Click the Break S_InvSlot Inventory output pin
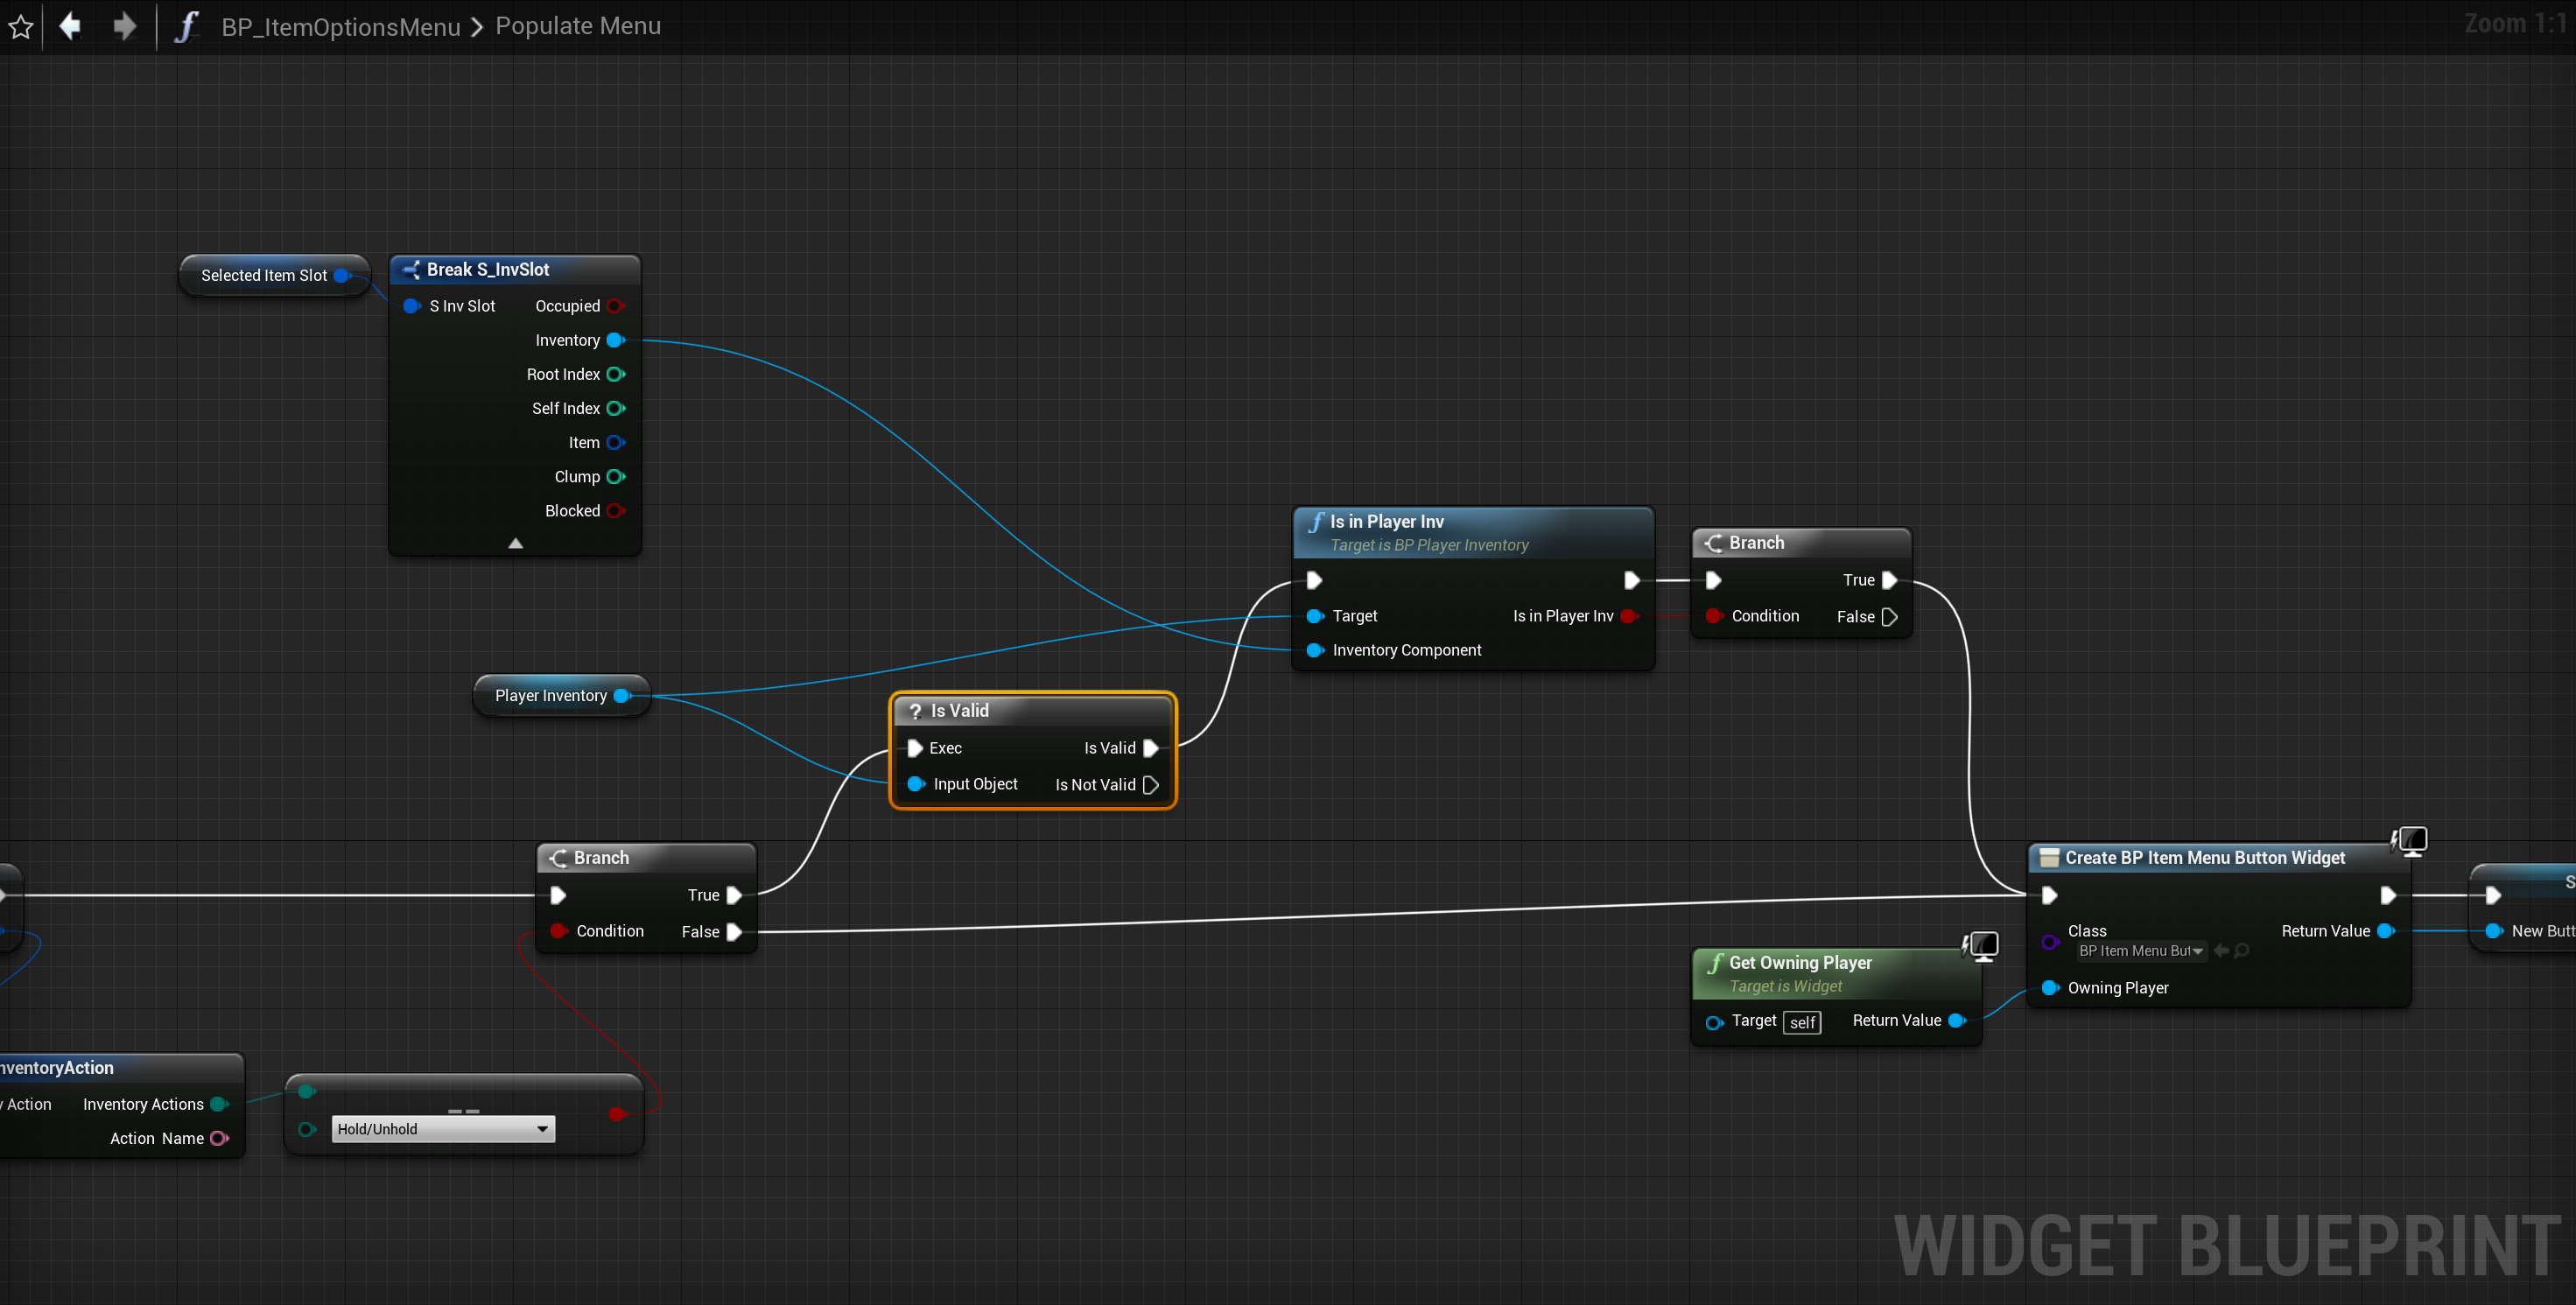2576x1305 pixels. (616, 340)
